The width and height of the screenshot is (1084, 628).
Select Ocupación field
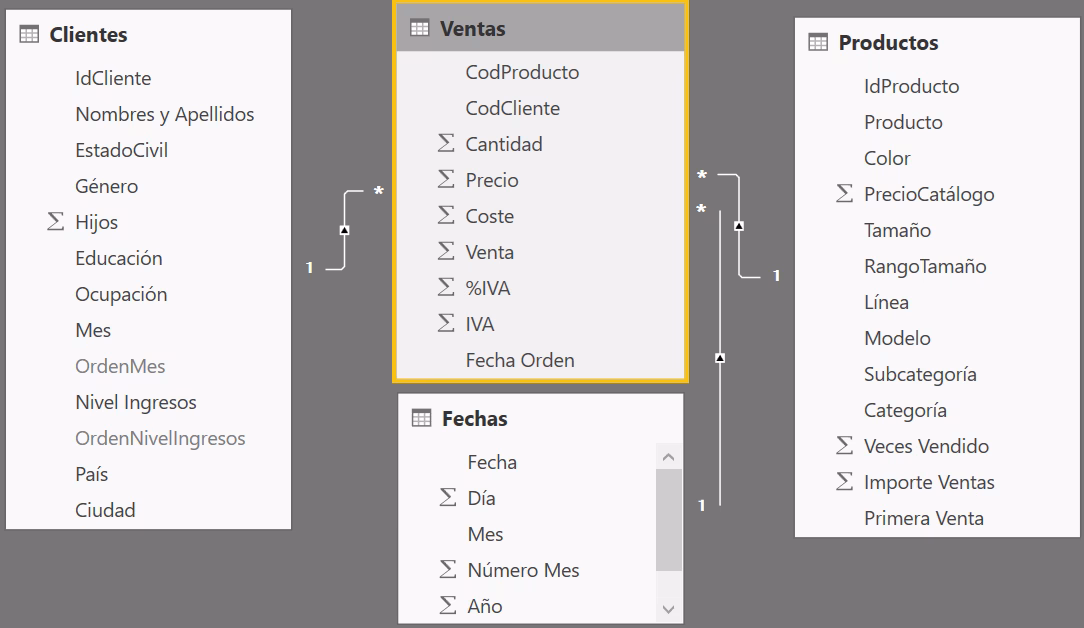coord(121,294)
